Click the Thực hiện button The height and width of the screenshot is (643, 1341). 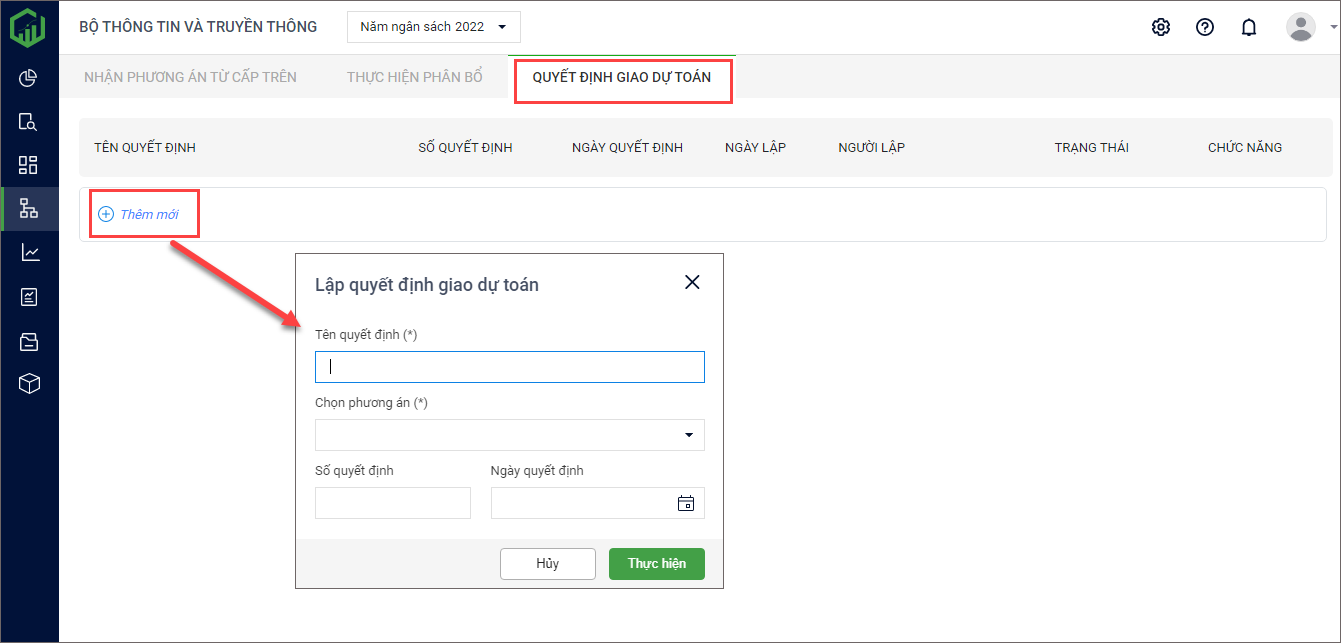point(656,564)
